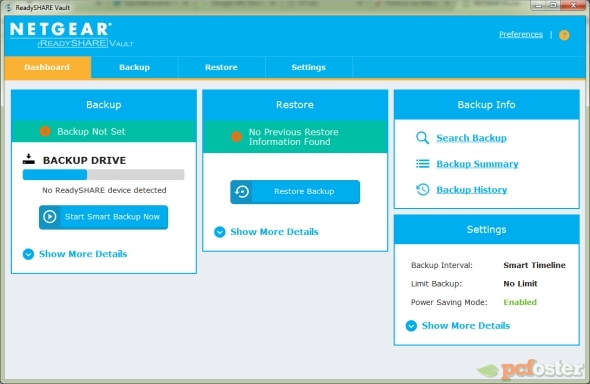
Task: Click the magnifier icon next to Search Backup
Action: click(x=422, y=138)
